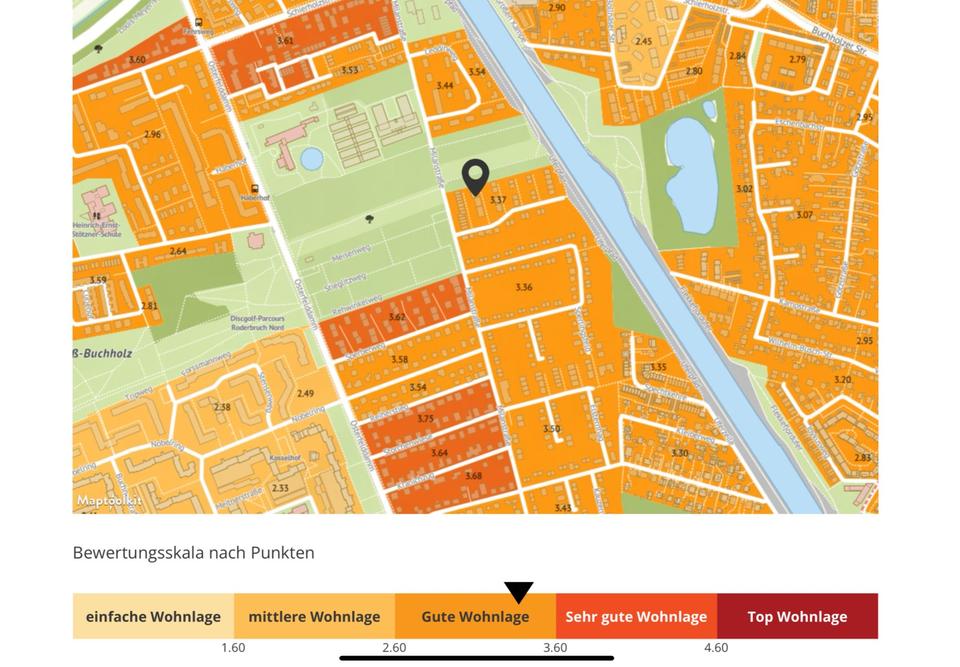Select the 'Sehr gute Wohnlage' scale segment
Image resolution: width=960 pixels, height=667 pixels.
[636, 616]
